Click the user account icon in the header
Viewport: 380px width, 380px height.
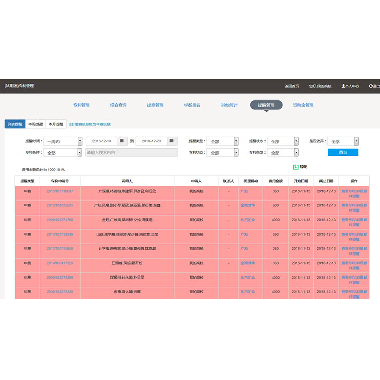(343, 86)
